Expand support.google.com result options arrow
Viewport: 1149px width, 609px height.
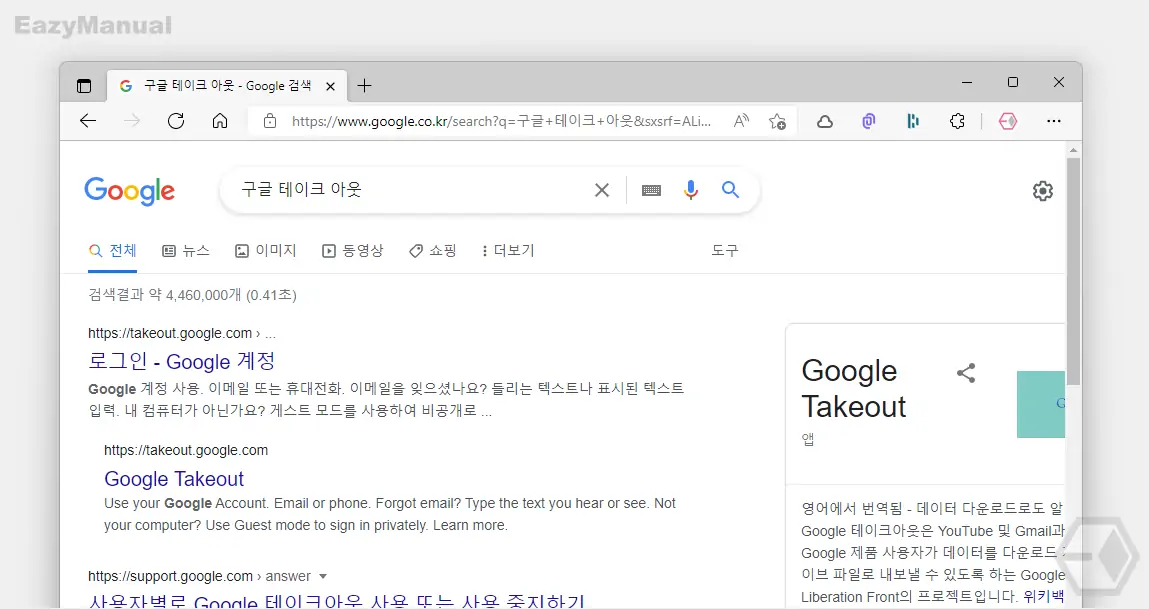click(323, 577)
